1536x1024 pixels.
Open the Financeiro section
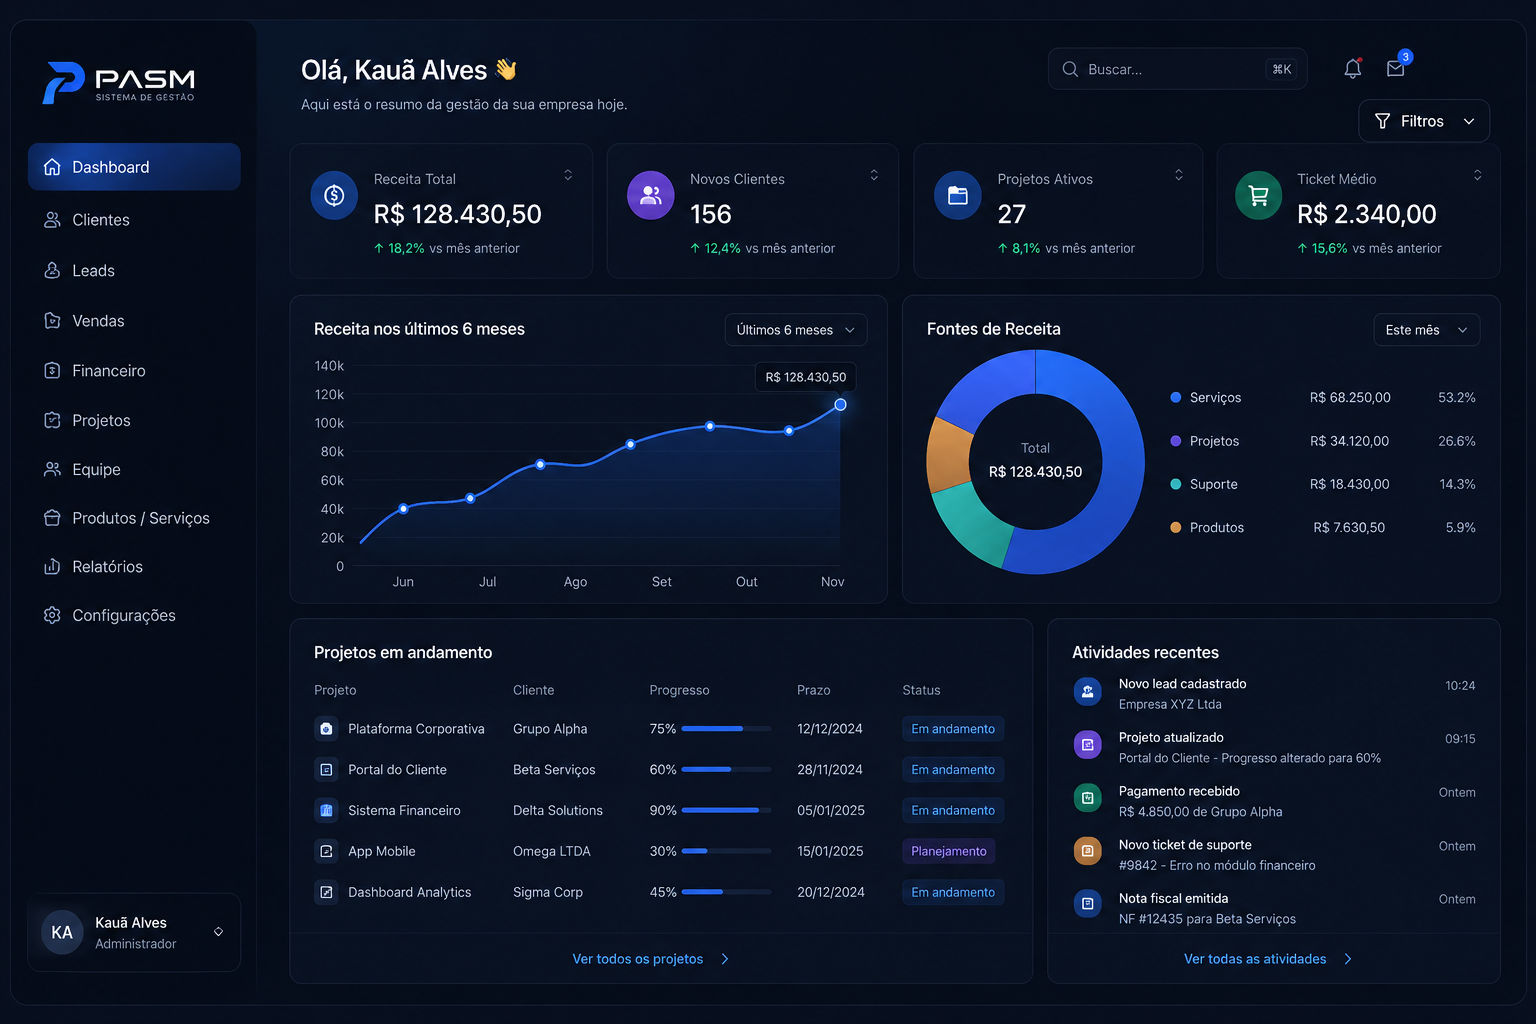pos(134,370)
